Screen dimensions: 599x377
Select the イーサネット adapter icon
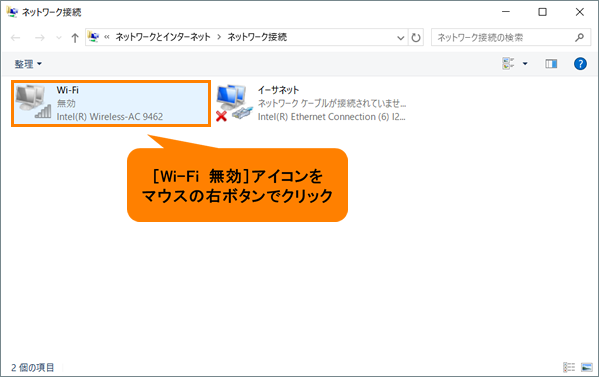point(234,103)
